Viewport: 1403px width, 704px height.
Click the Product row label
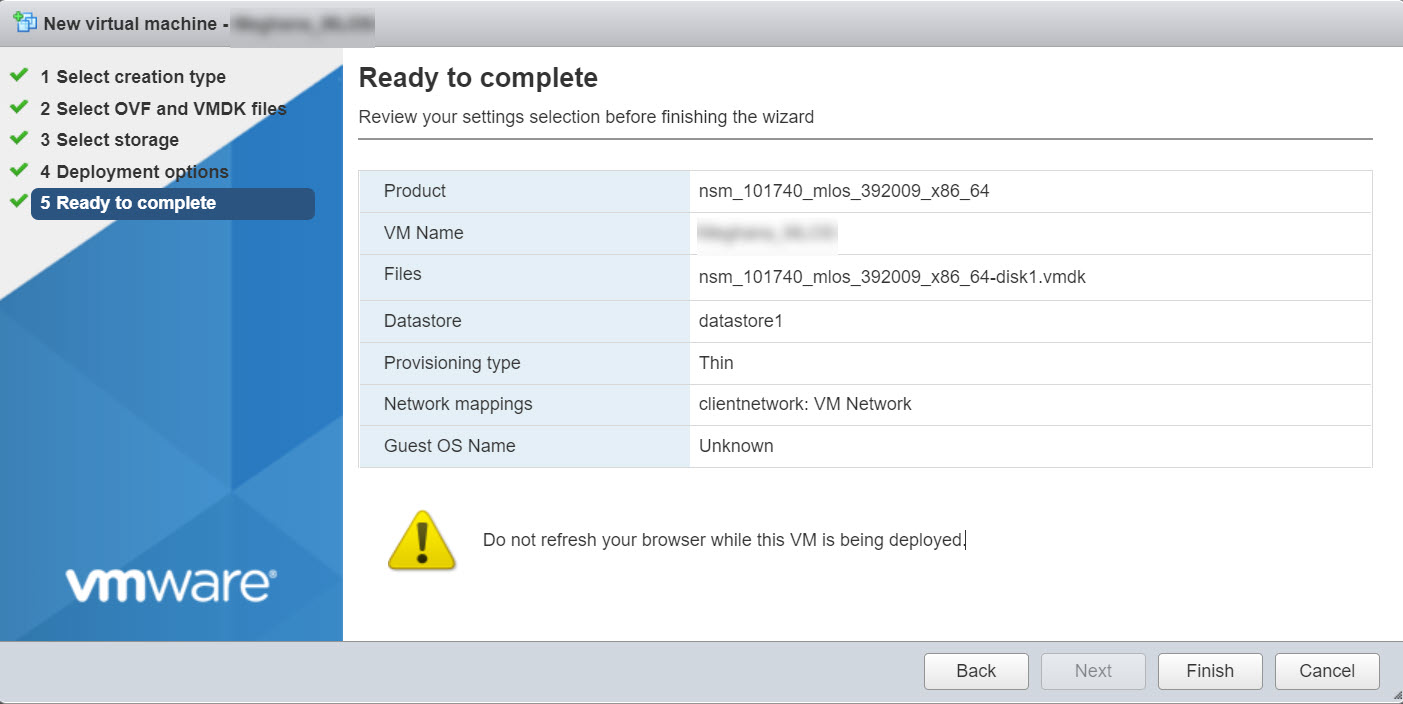click(415, 191)
